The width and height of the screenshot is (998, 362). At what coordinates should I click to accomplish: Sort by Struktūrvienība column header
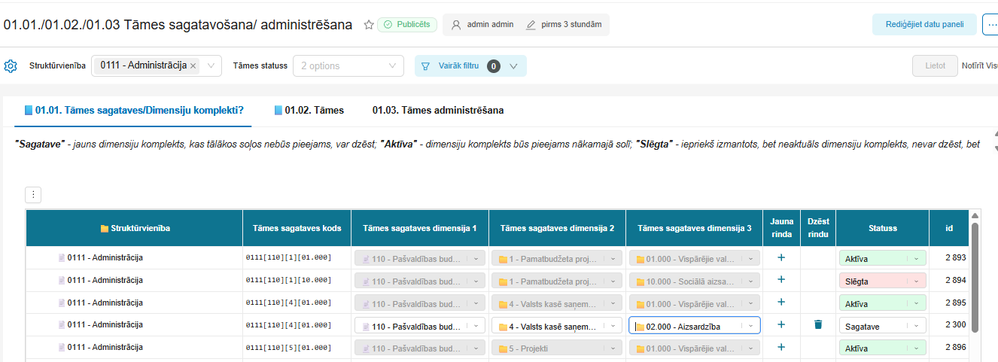click(134, 228)
